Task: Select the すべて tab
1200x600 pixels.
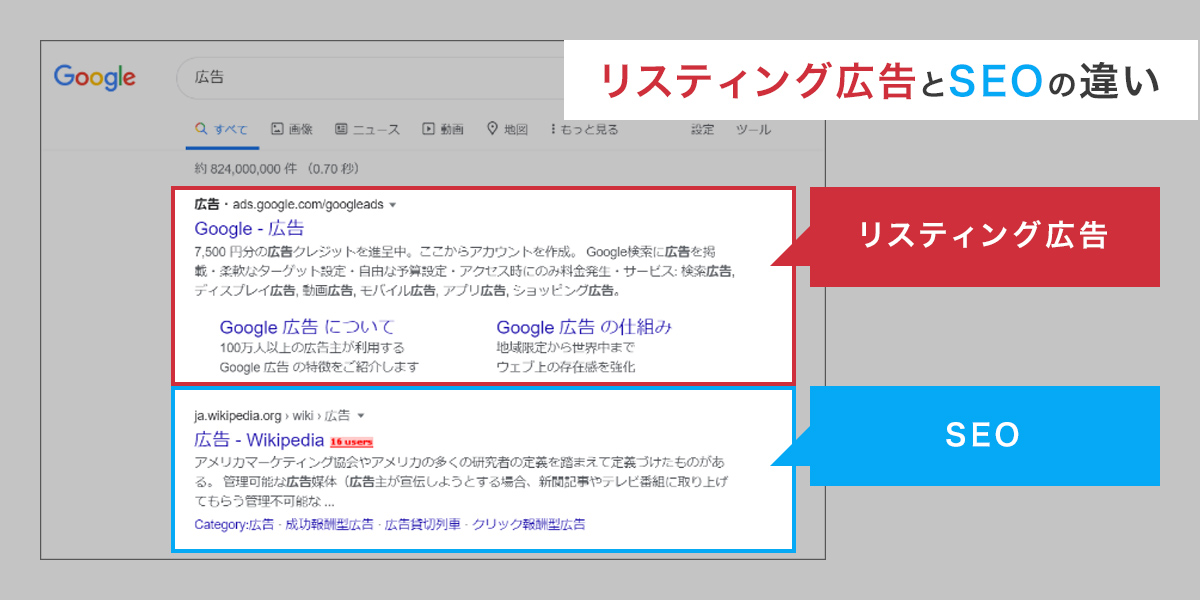Action: (221, 129)
